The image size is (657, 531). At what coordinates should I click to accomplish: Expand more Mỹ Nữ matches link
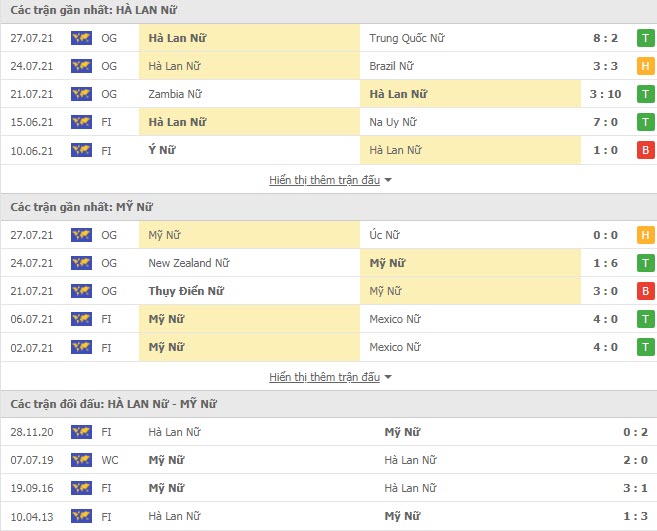(324, 377)
